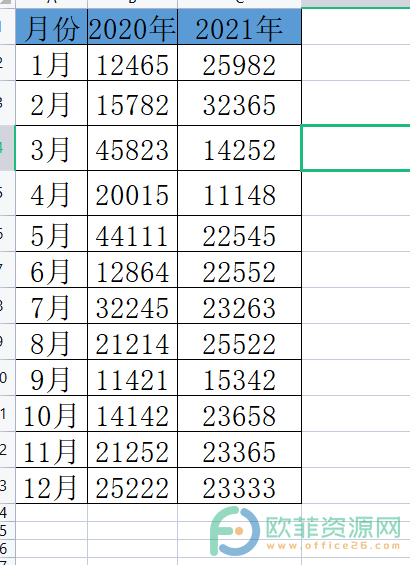
Task: Select the cell with value 15782
Action: click(133, 103)
